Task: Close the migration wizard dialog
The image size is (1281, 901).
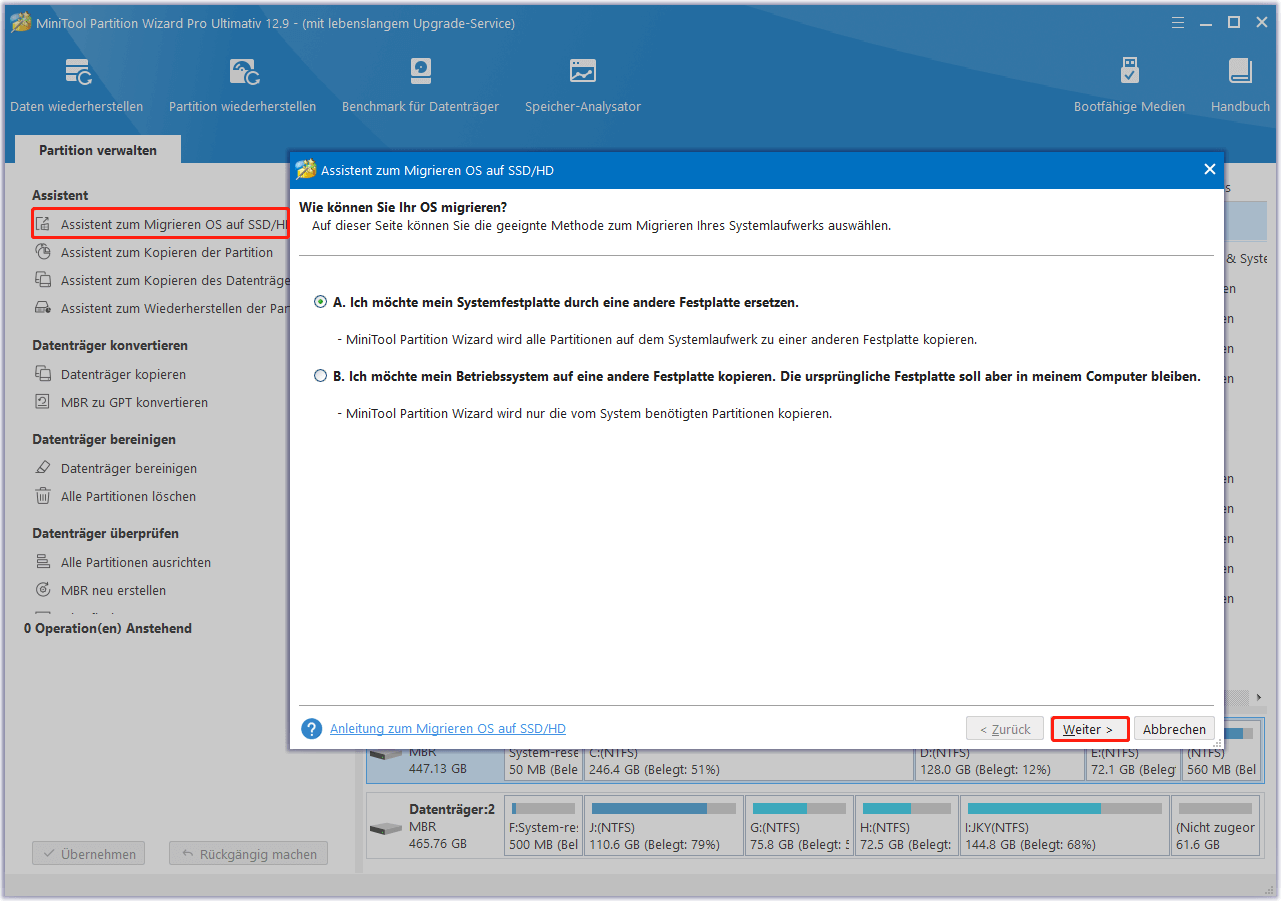Action: [1209, 170]
